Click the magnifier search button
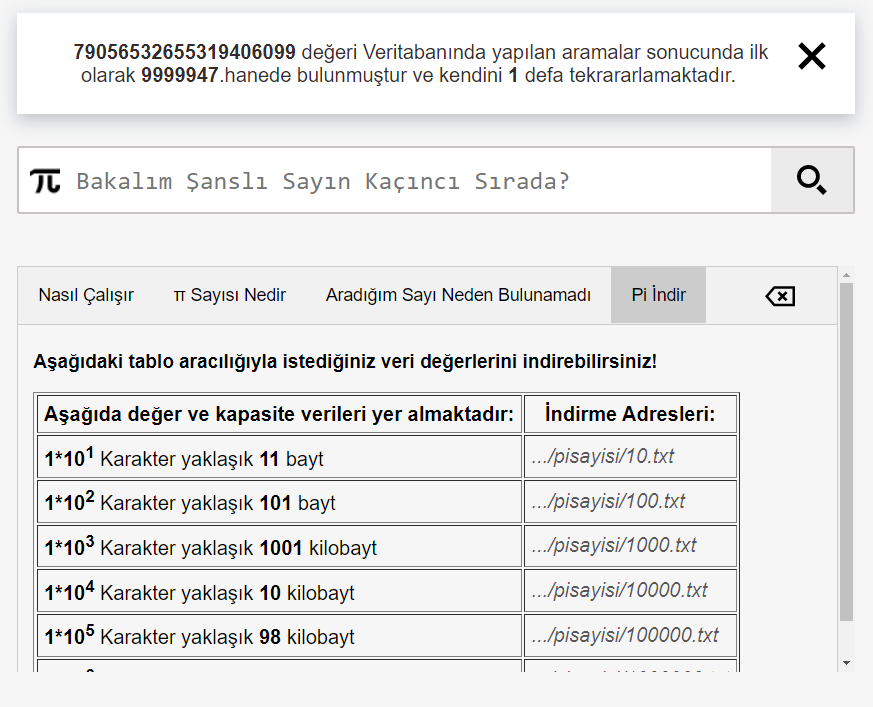The image size is (873, 707). 812,180
